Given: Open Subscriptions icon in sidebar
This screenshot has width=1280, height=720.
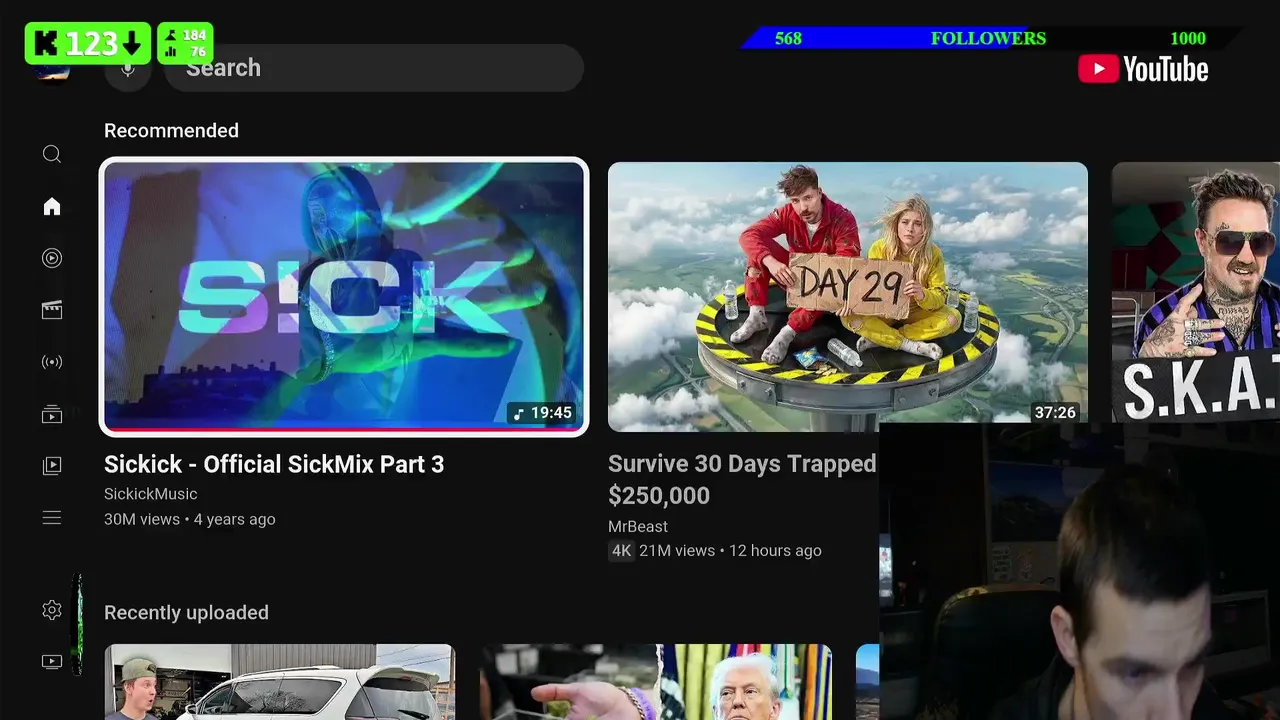Looking at the screenshot, I should tap(52, 414).
